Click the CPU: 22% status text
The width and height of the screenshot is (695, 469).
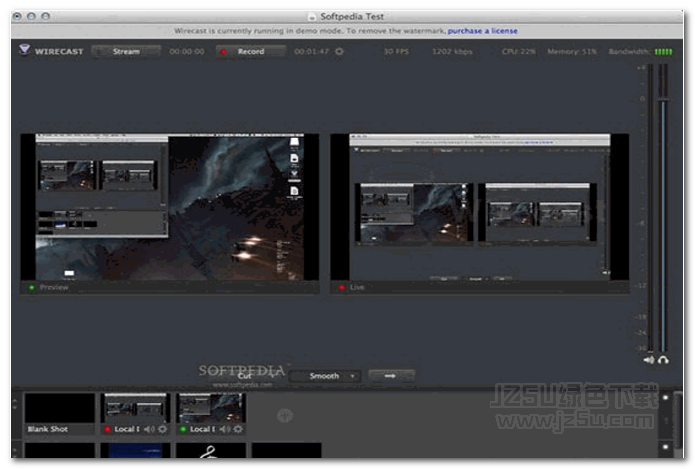[x=519, y=51]
